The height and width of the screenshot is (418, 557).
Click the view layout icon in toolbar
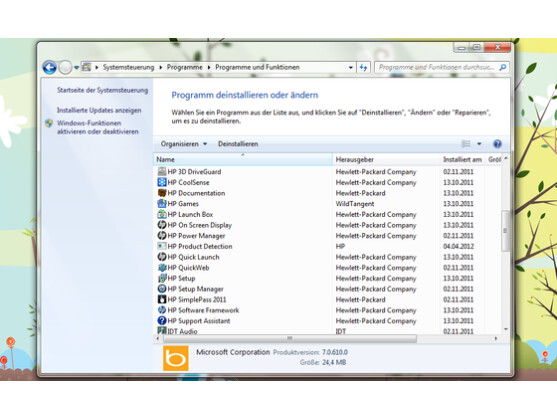pyautogui.click(x=466, y=144)
